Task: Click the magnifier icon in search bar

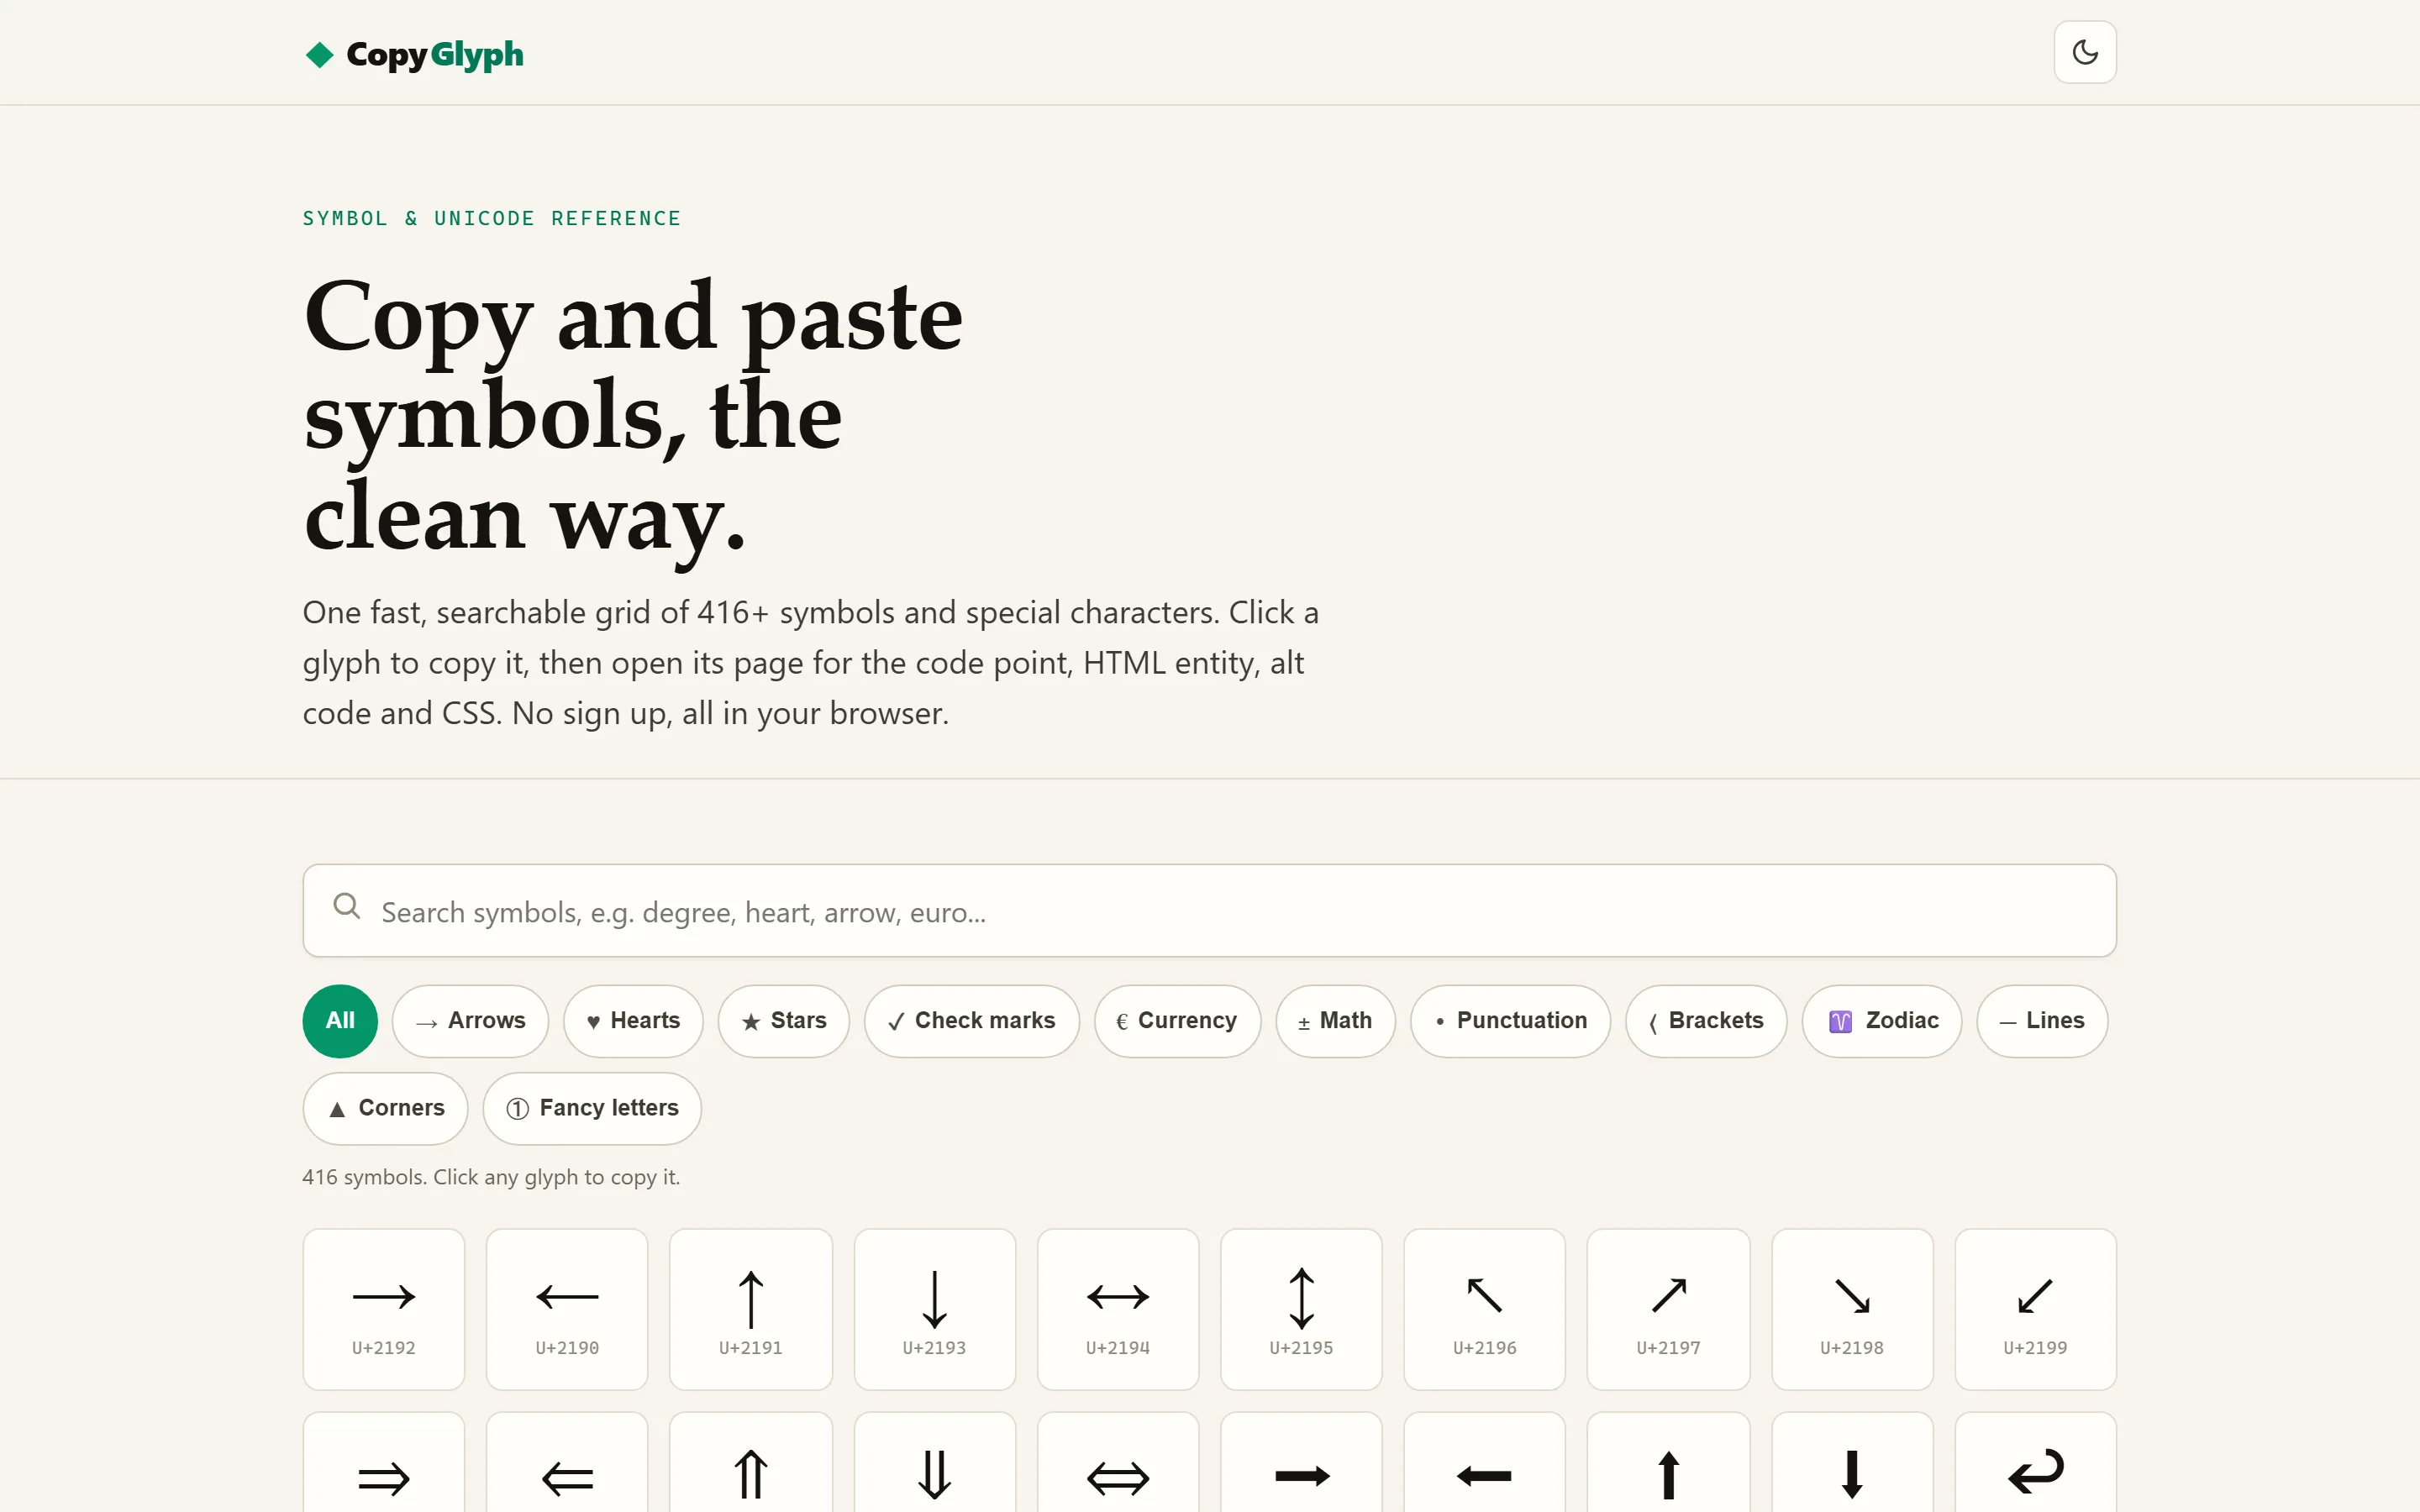Action: [347, 907]
